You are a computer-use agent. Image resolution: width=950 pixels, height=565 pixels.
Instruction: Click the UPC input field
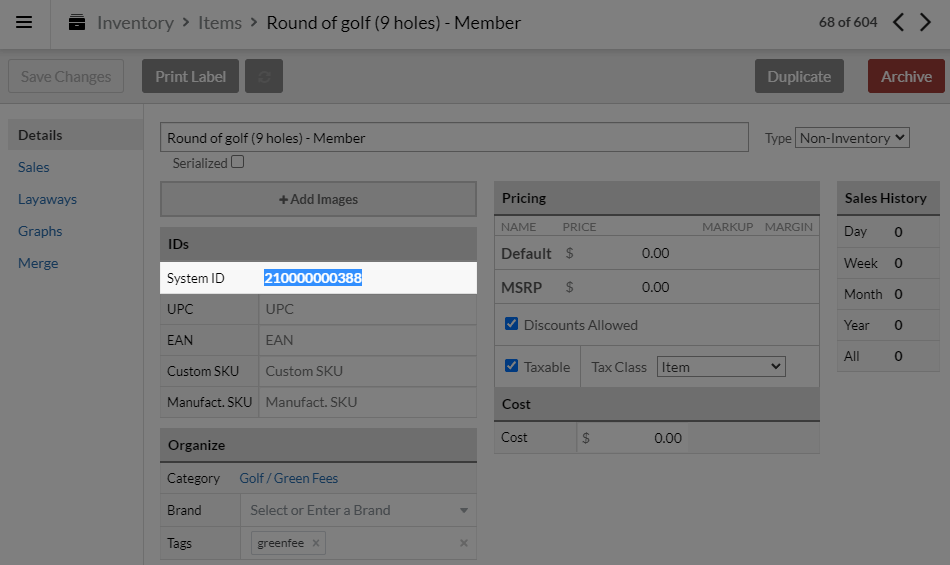pyautogui.click(x=367, y=309)
